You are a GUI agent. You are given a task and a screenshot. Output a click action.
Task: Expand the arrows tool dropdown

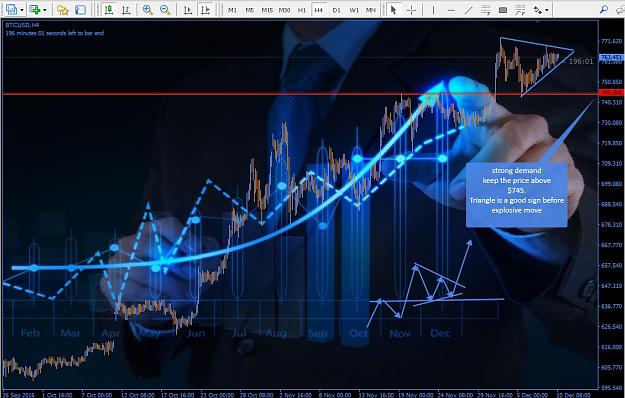point(546,10)
